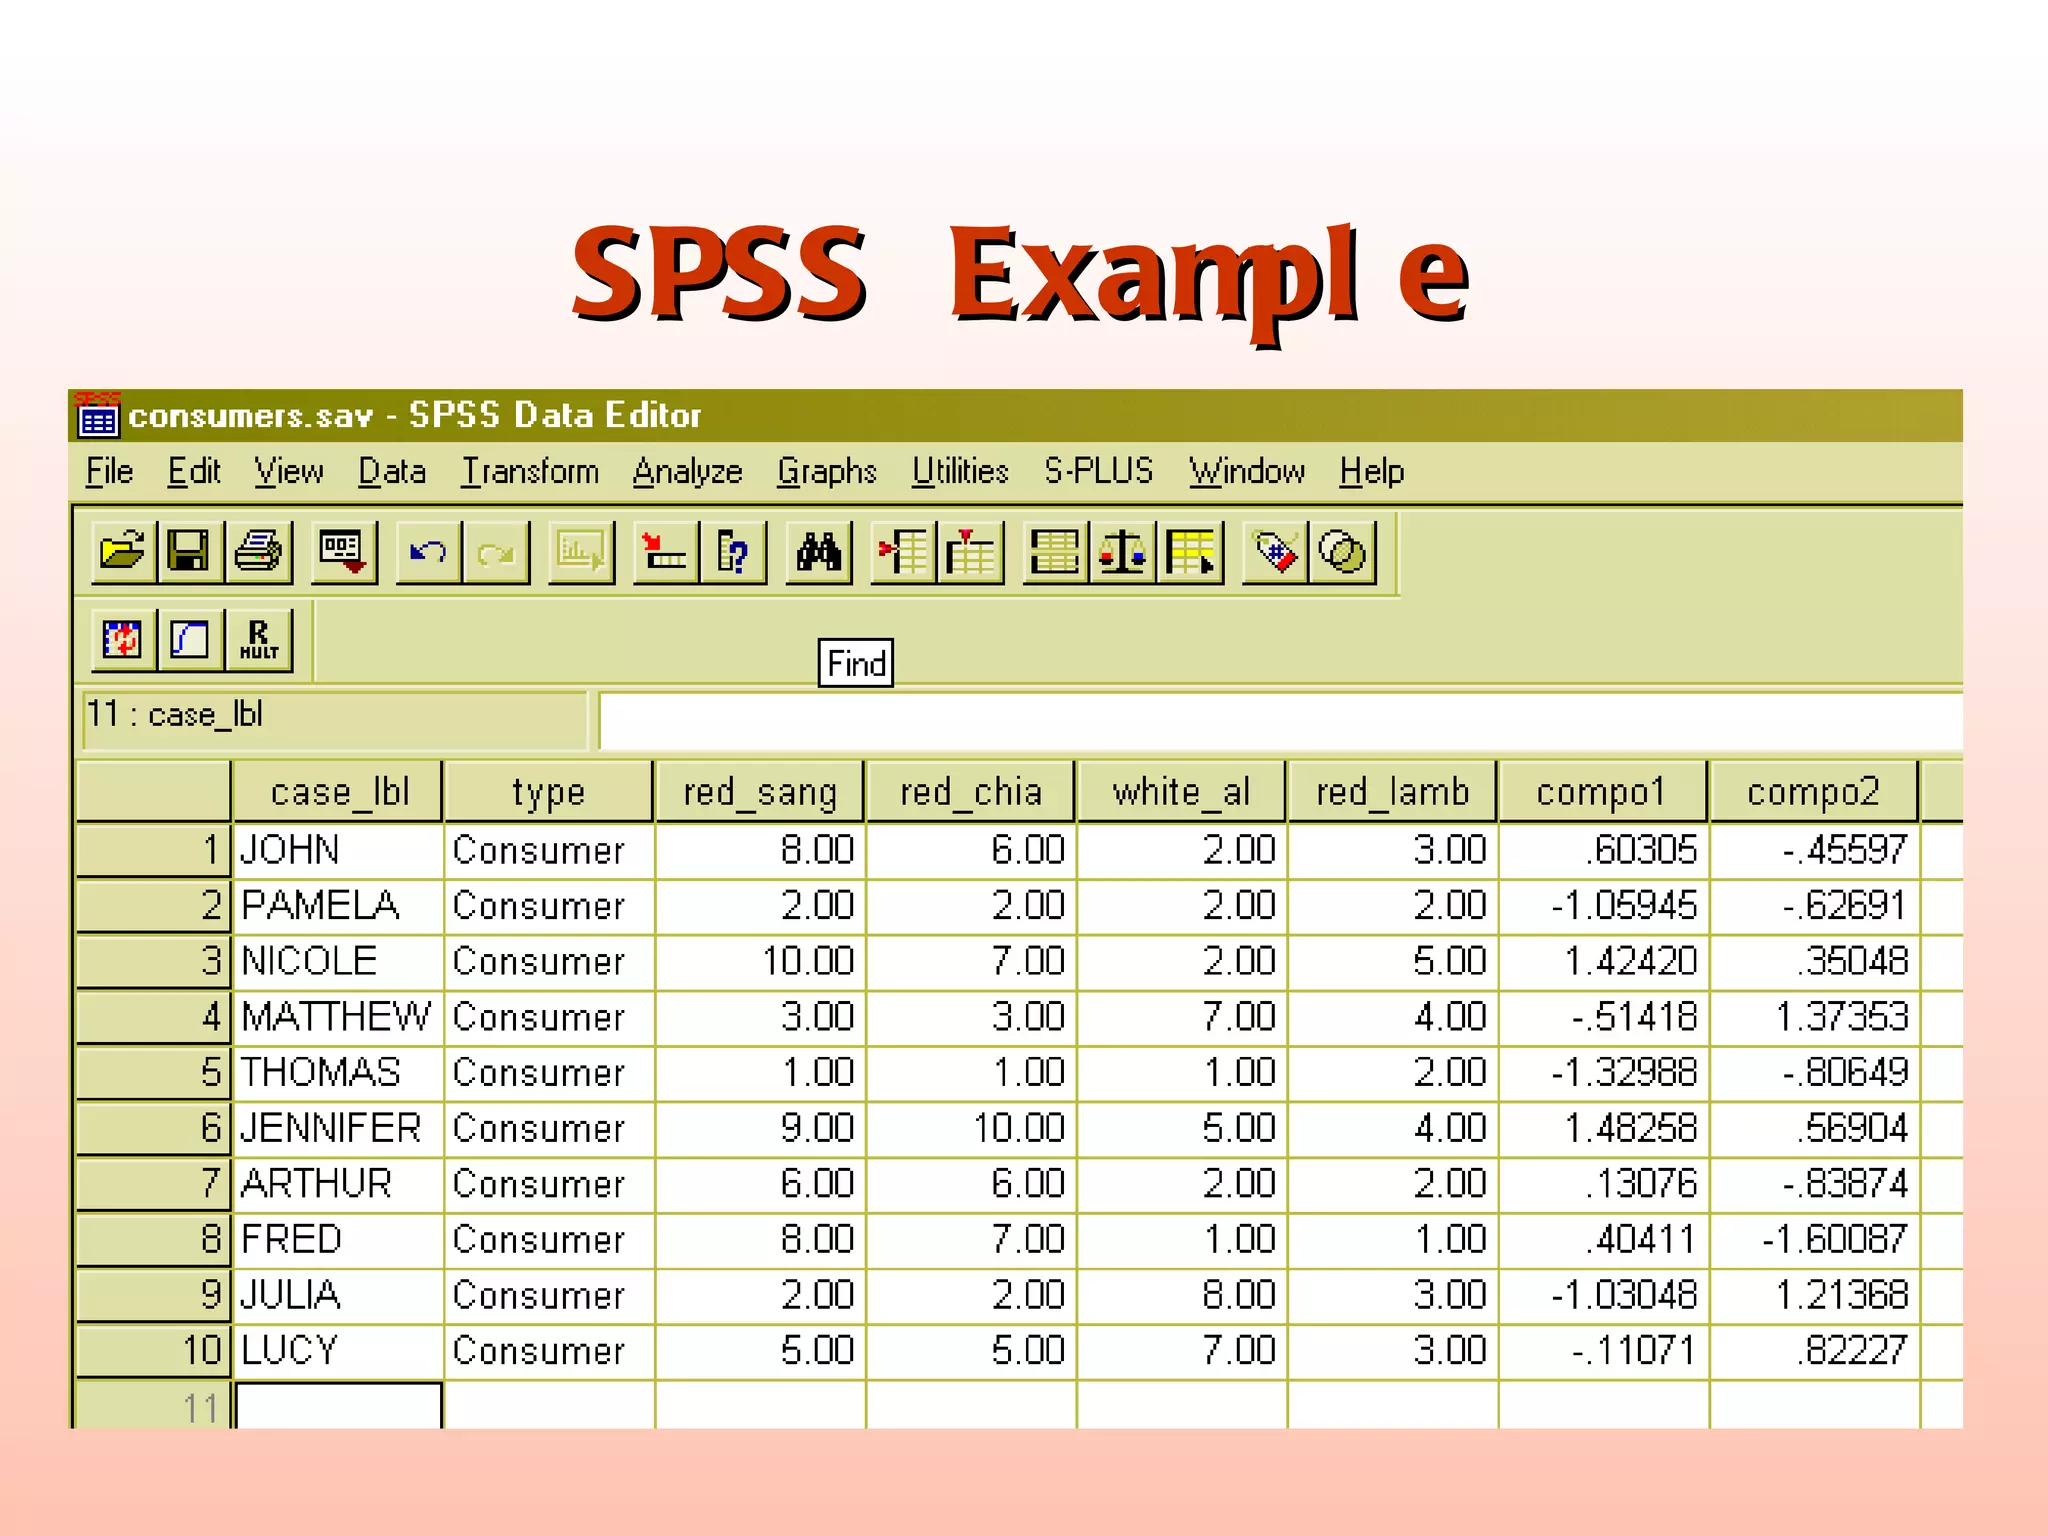Click the Save File floppy icon
The height and width of the screenshot is (1536, 2048).
189,552
